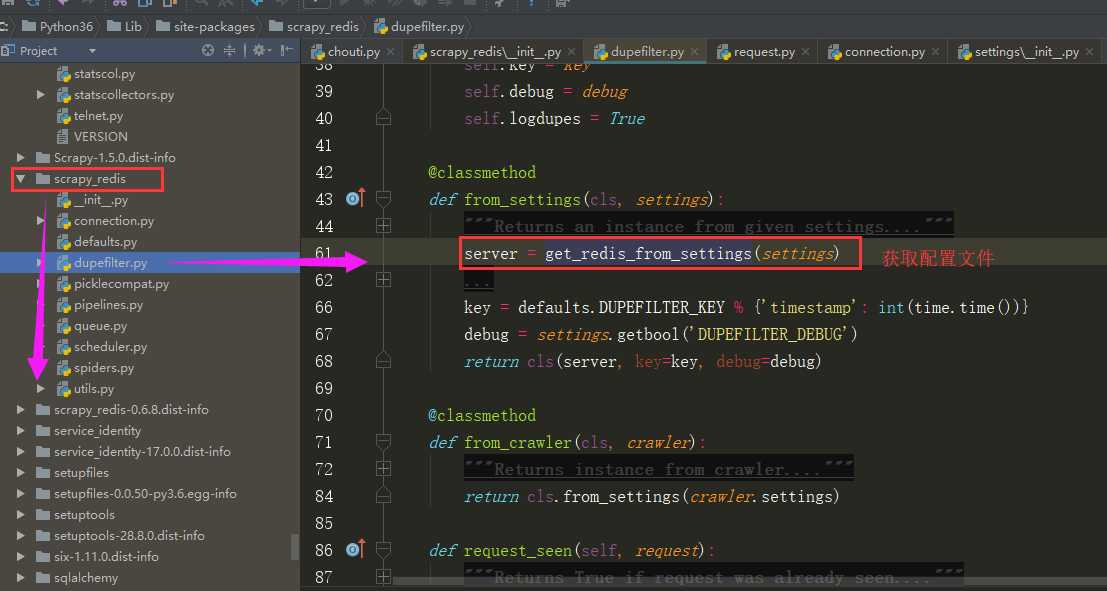
Task: Click site-packages in the breadcrumb bar
Action: [x=205, y=27]
